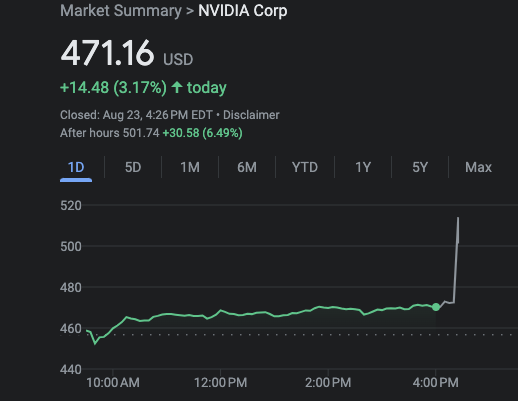Click the 460 y-axis label
This screenshot has width=518, height=401.
[x=71, y=329]
